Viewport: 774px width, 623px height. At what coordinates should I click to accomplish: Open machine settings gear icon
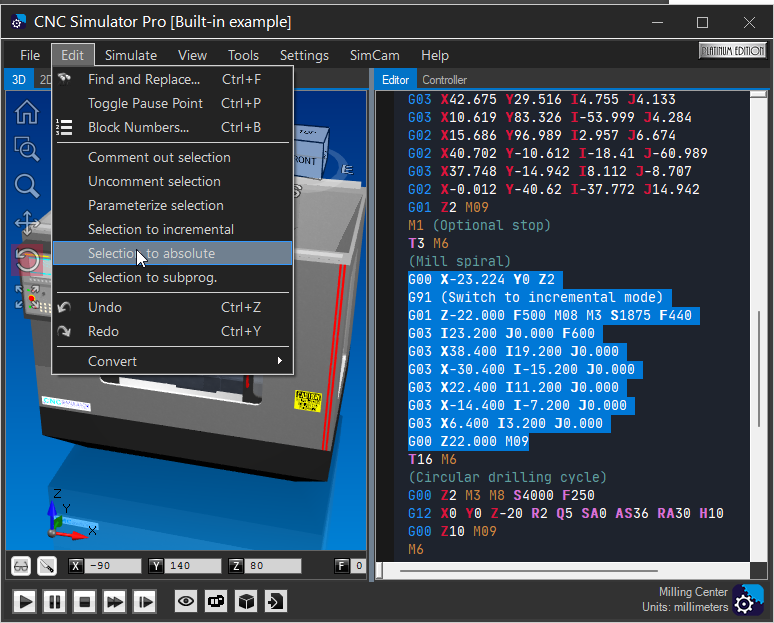click(747, 600)
